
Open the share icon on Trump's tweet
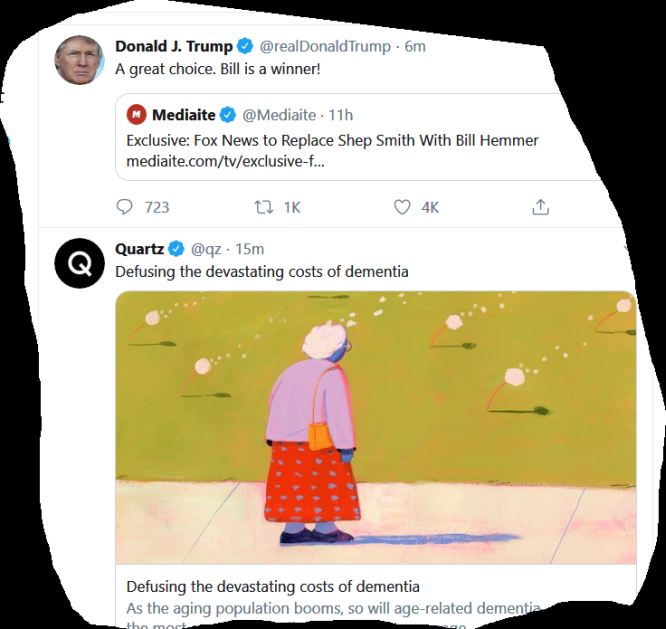tap(540, 207)
